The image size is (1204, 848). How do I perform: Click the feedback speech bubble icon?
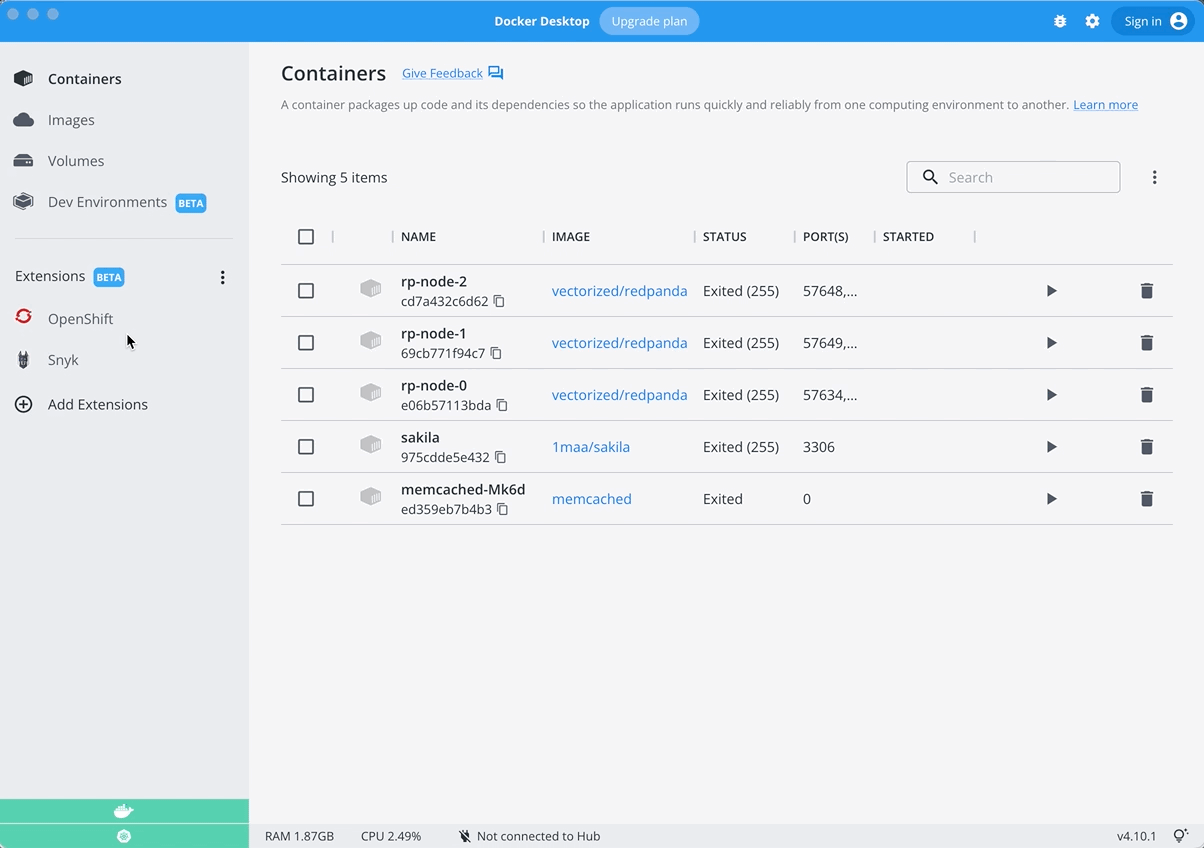pos(496,73)
